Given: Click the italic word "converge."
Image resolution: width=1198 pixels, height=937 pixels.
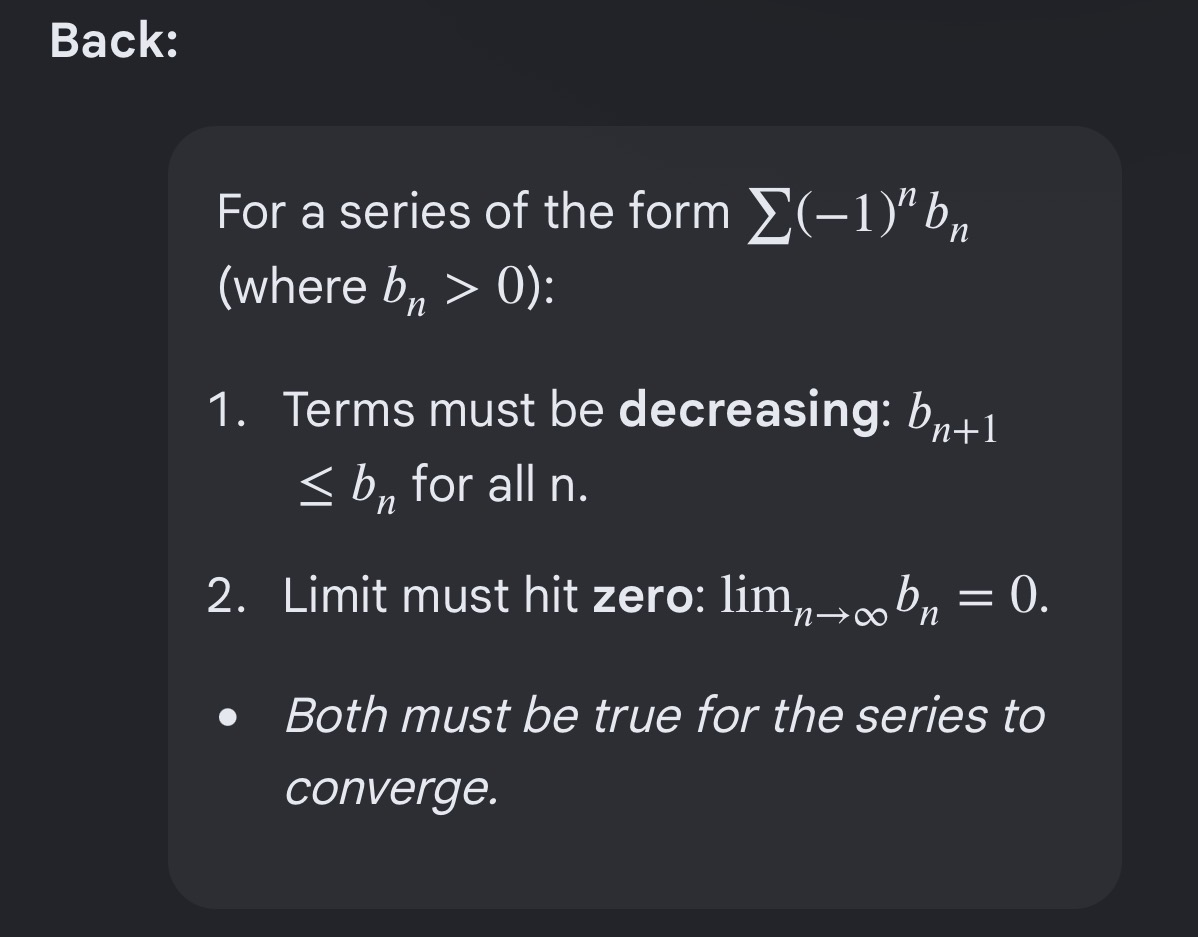Looking at the screenshot, I should (391, 789).
